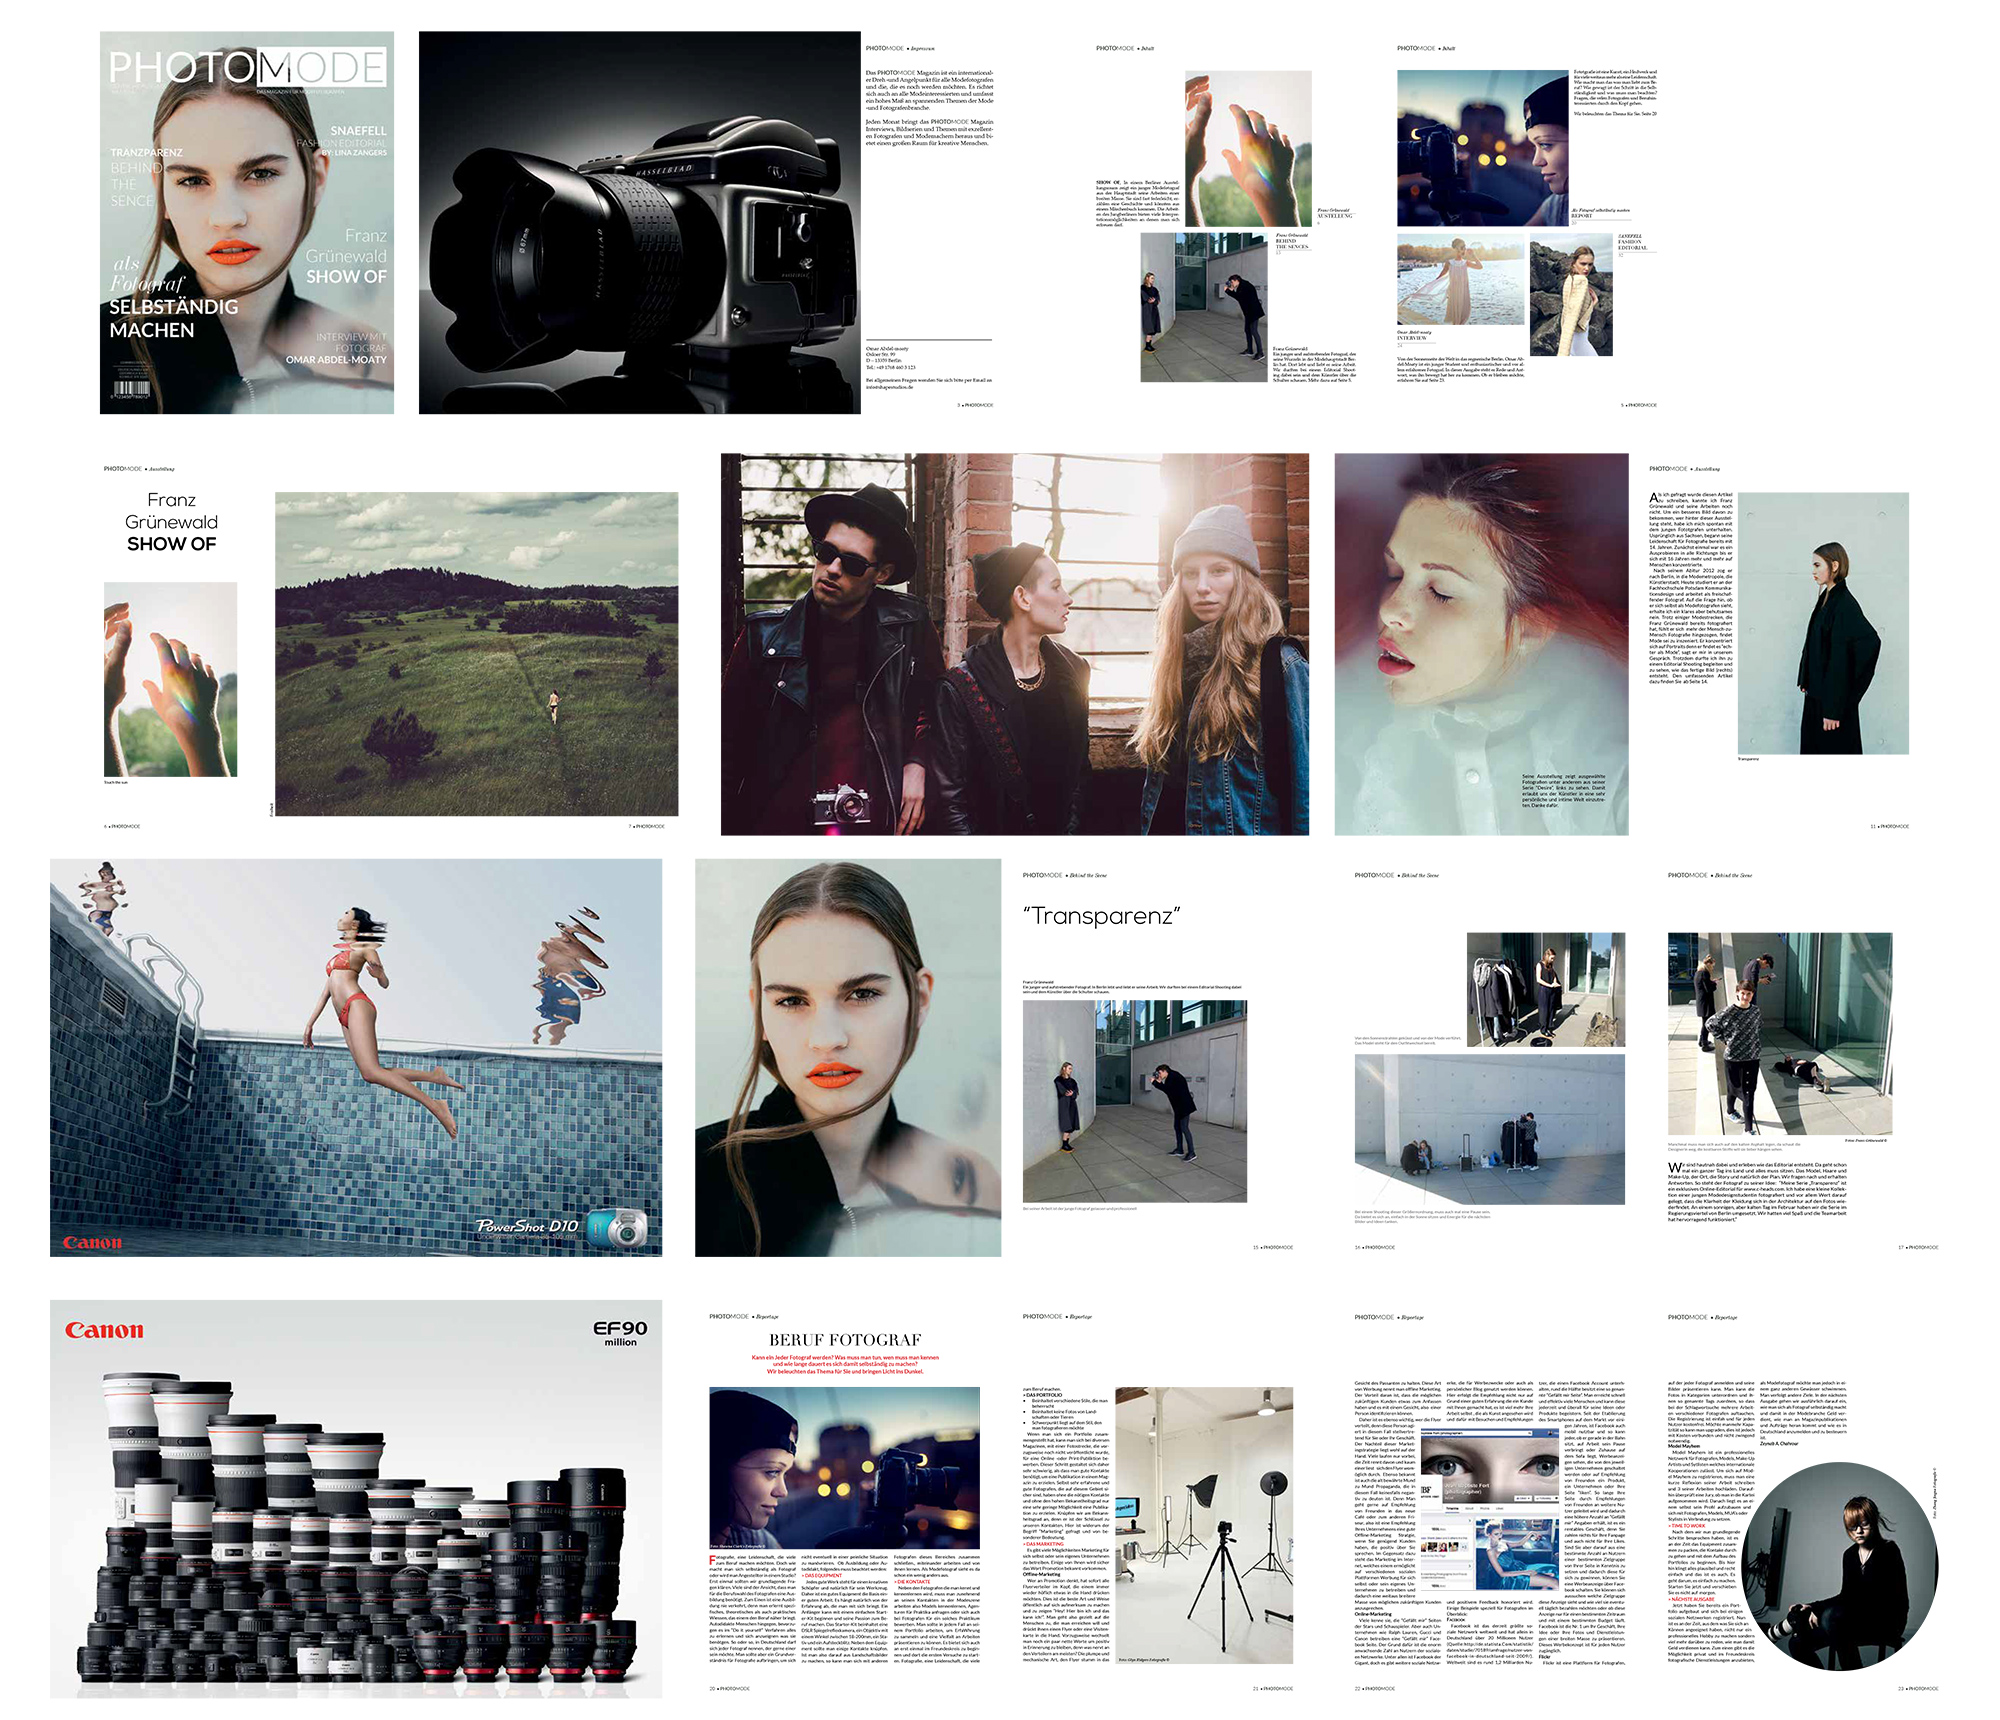This screenshot has width=2000, height=1720.
Task: Click the PHOTOMODE Impressum page header
Action: pyautogui.click(x=900, y=48)
